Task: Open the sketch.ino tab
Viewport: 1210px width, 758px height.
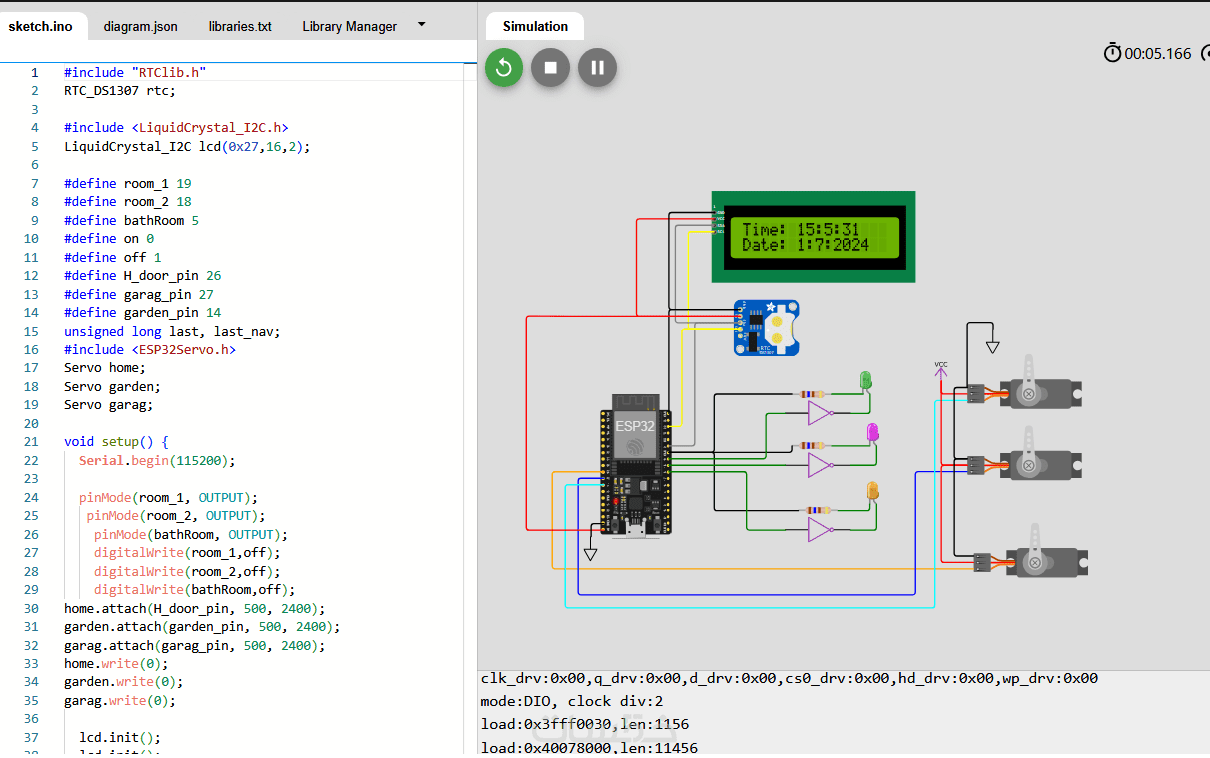Action: (x=41, y=27)
